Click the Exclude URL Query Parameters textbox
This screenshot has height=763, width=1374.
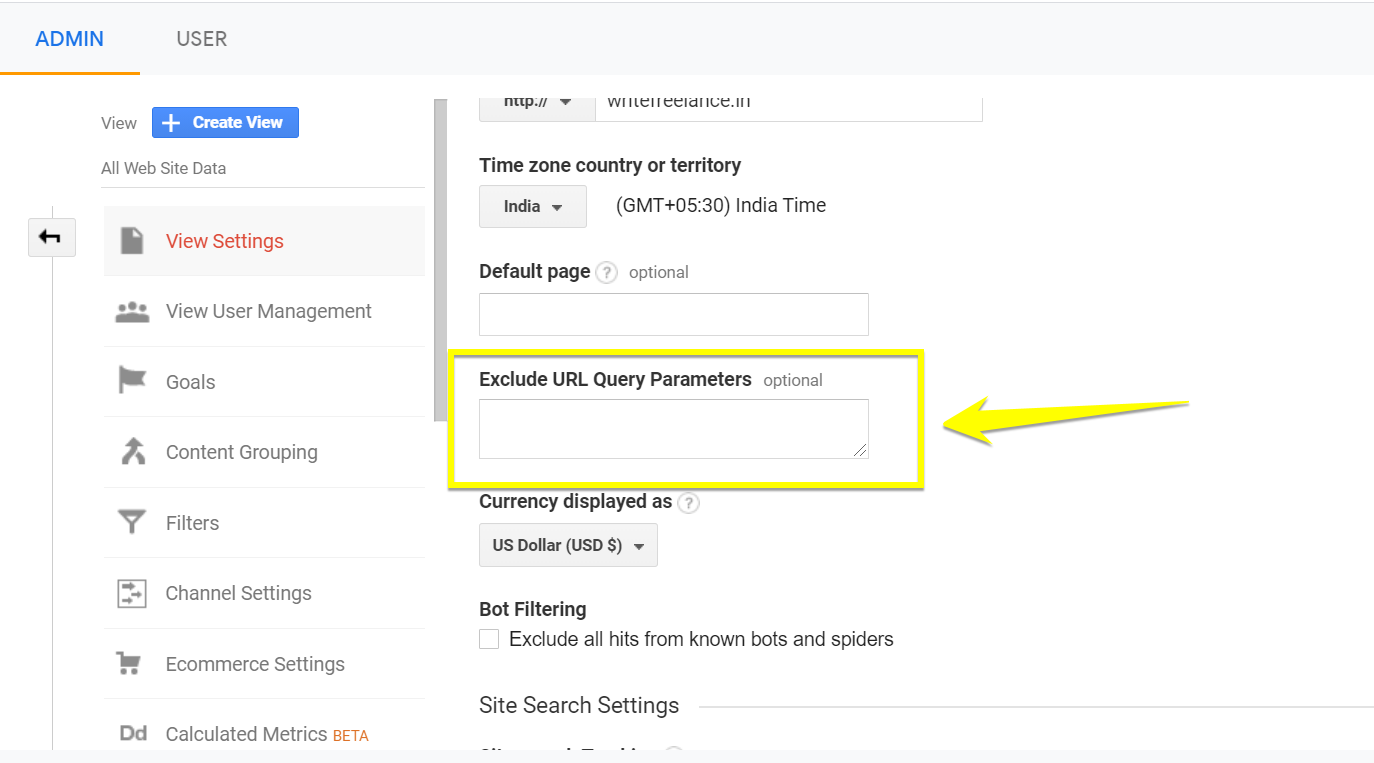tap(673, 429)
